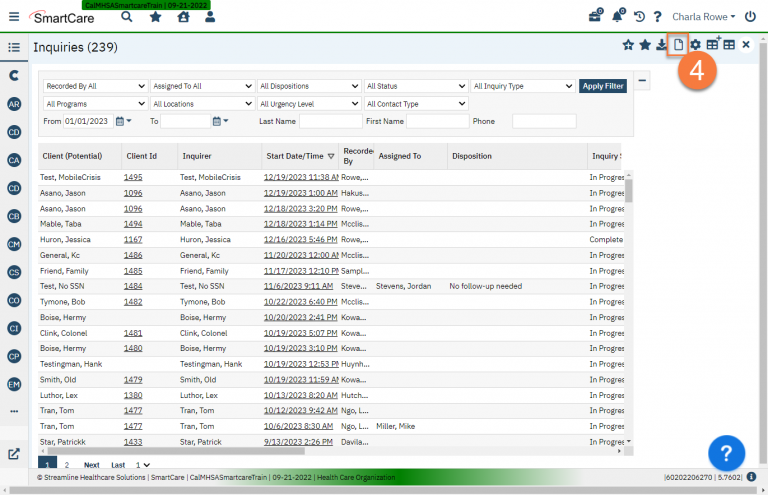The height and width of the screenshot is (495, 768).
Task: Open the global search magnifier icon
Action: click(x=126, y=16)
